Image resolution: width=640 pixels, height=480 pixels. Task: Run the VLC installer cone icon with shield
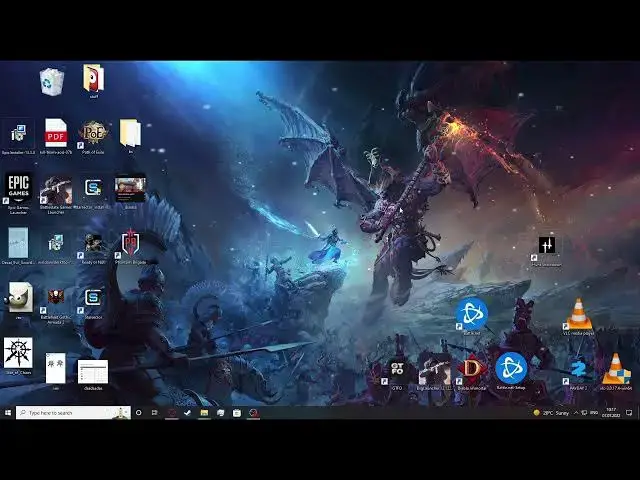[616, 369]
